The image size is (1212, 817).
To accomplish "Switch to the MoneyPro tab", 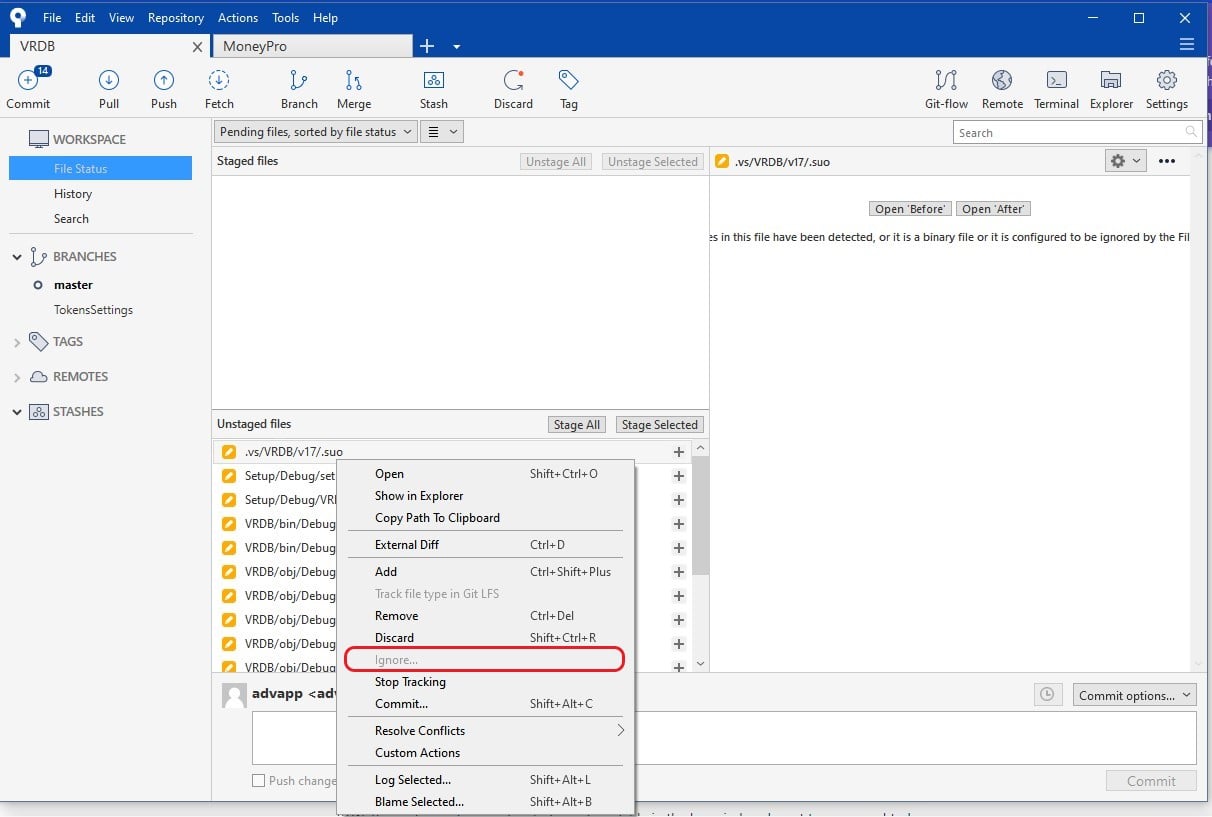I will (x=312, y=46).
